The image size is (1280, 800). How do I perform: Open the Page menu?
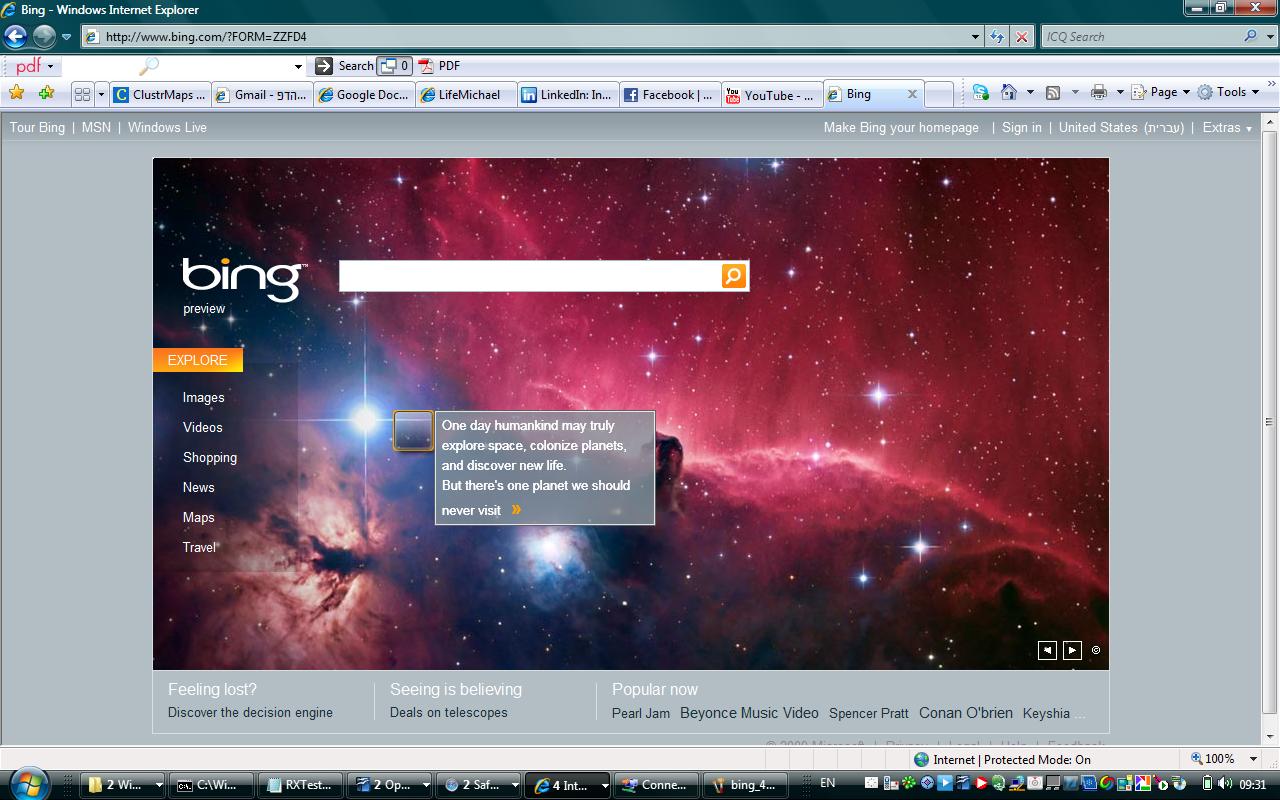pos(1162,92)
